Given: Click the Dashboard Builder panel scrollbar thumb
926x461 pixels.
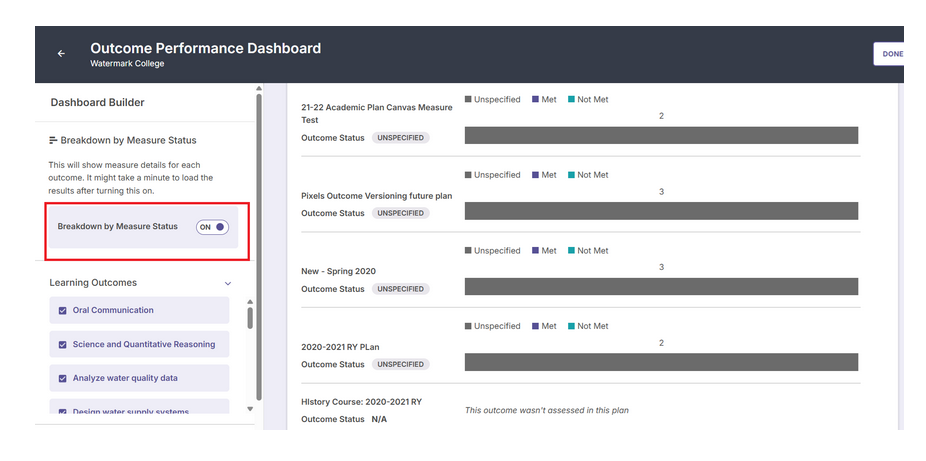Looking at the screenshot, I should [259, 247].
